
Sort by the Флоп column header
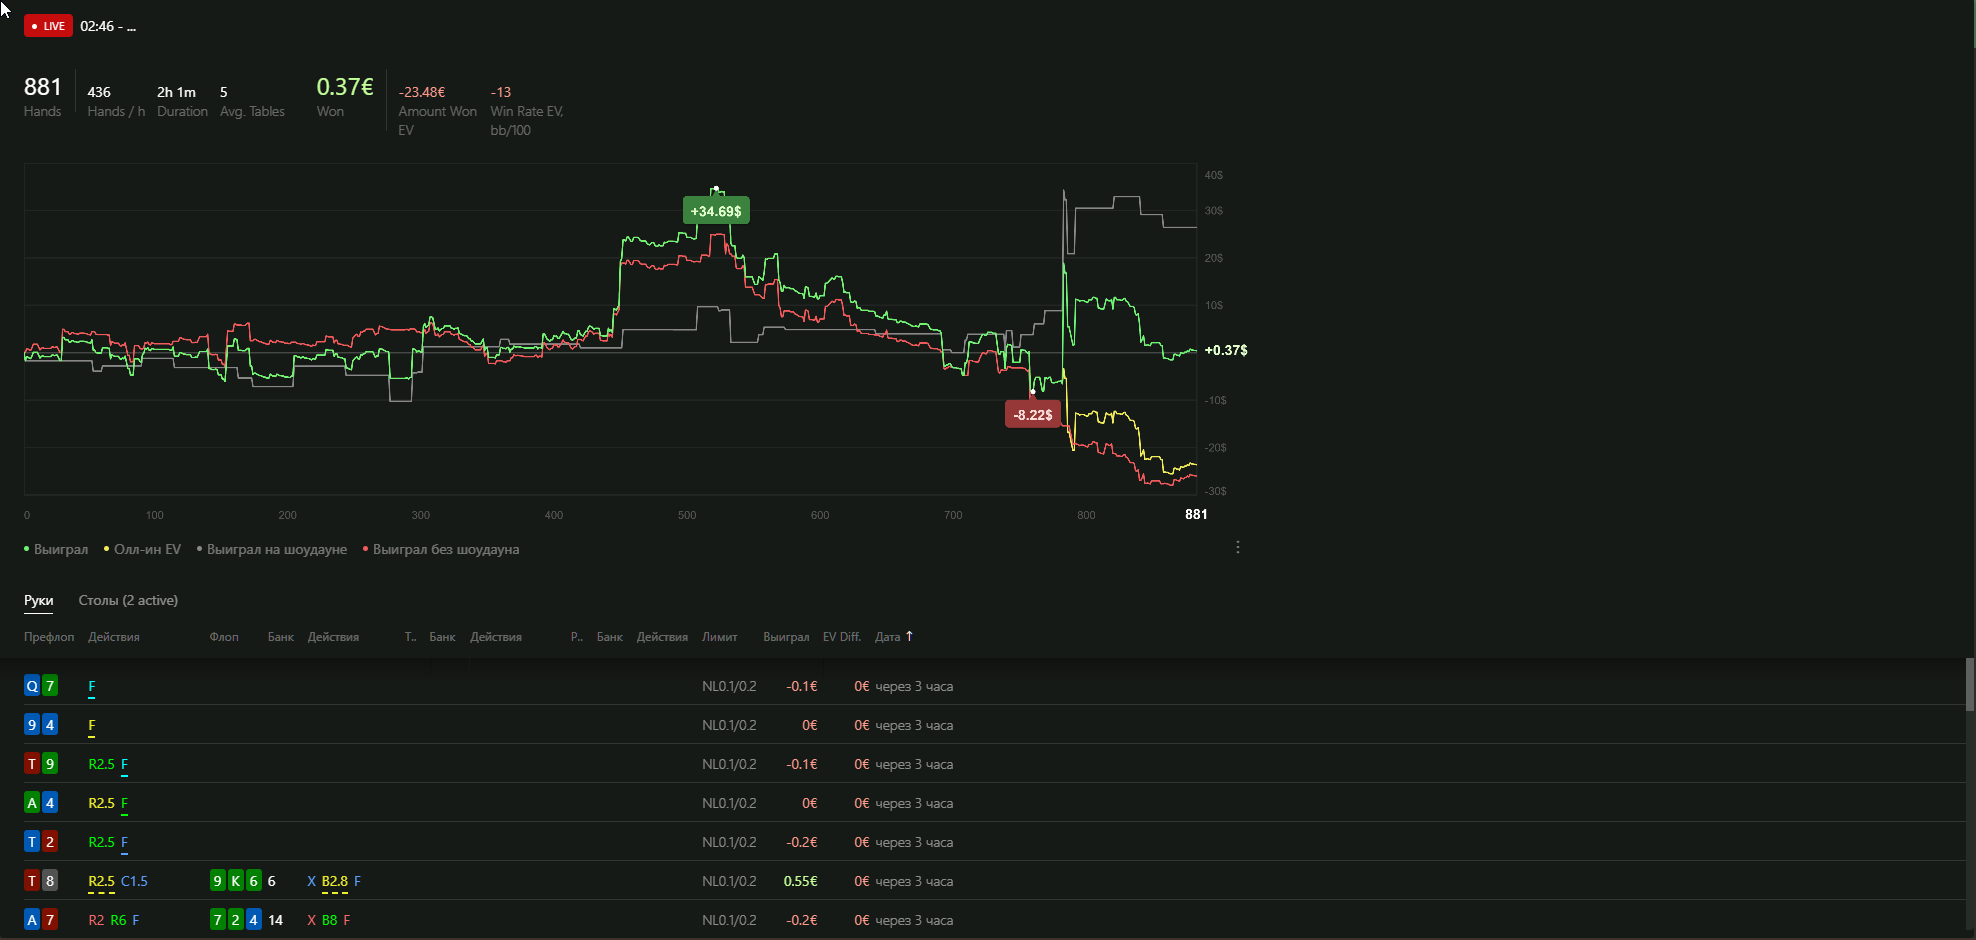[x=224, y=637]
